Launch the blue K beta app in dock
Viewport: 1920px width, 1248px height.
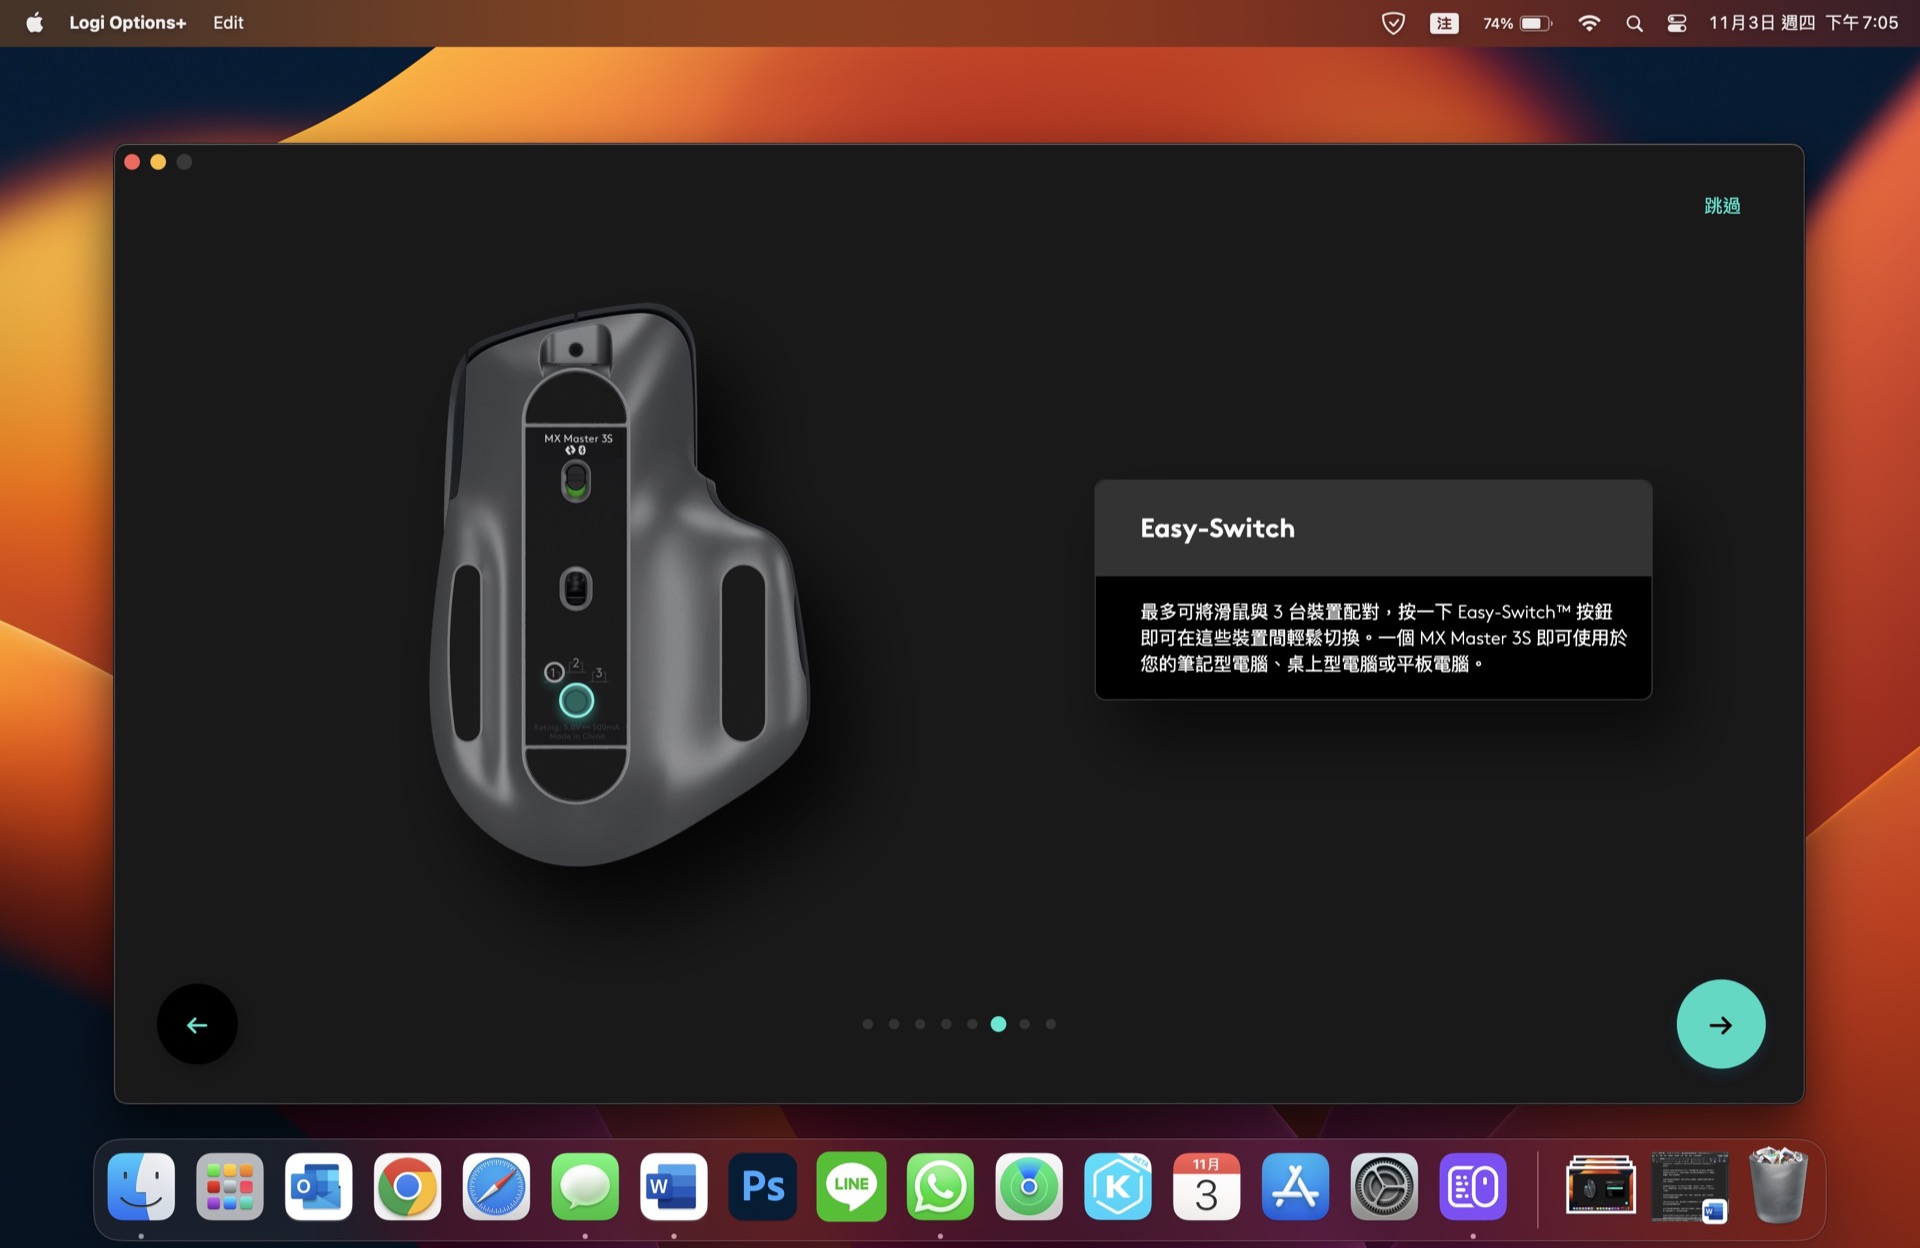pyautogui.click(x=1118, y=1187)
